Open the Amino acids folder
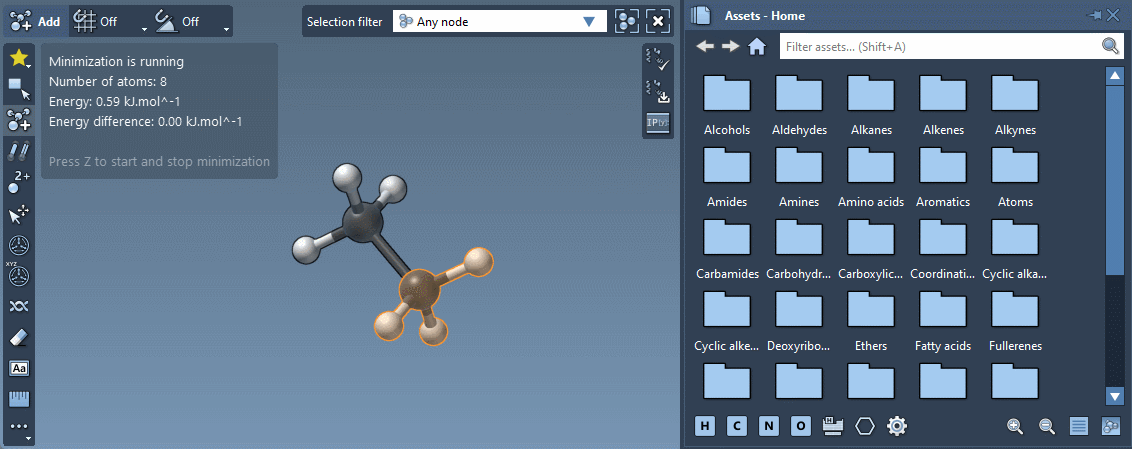 click(871, 176)
